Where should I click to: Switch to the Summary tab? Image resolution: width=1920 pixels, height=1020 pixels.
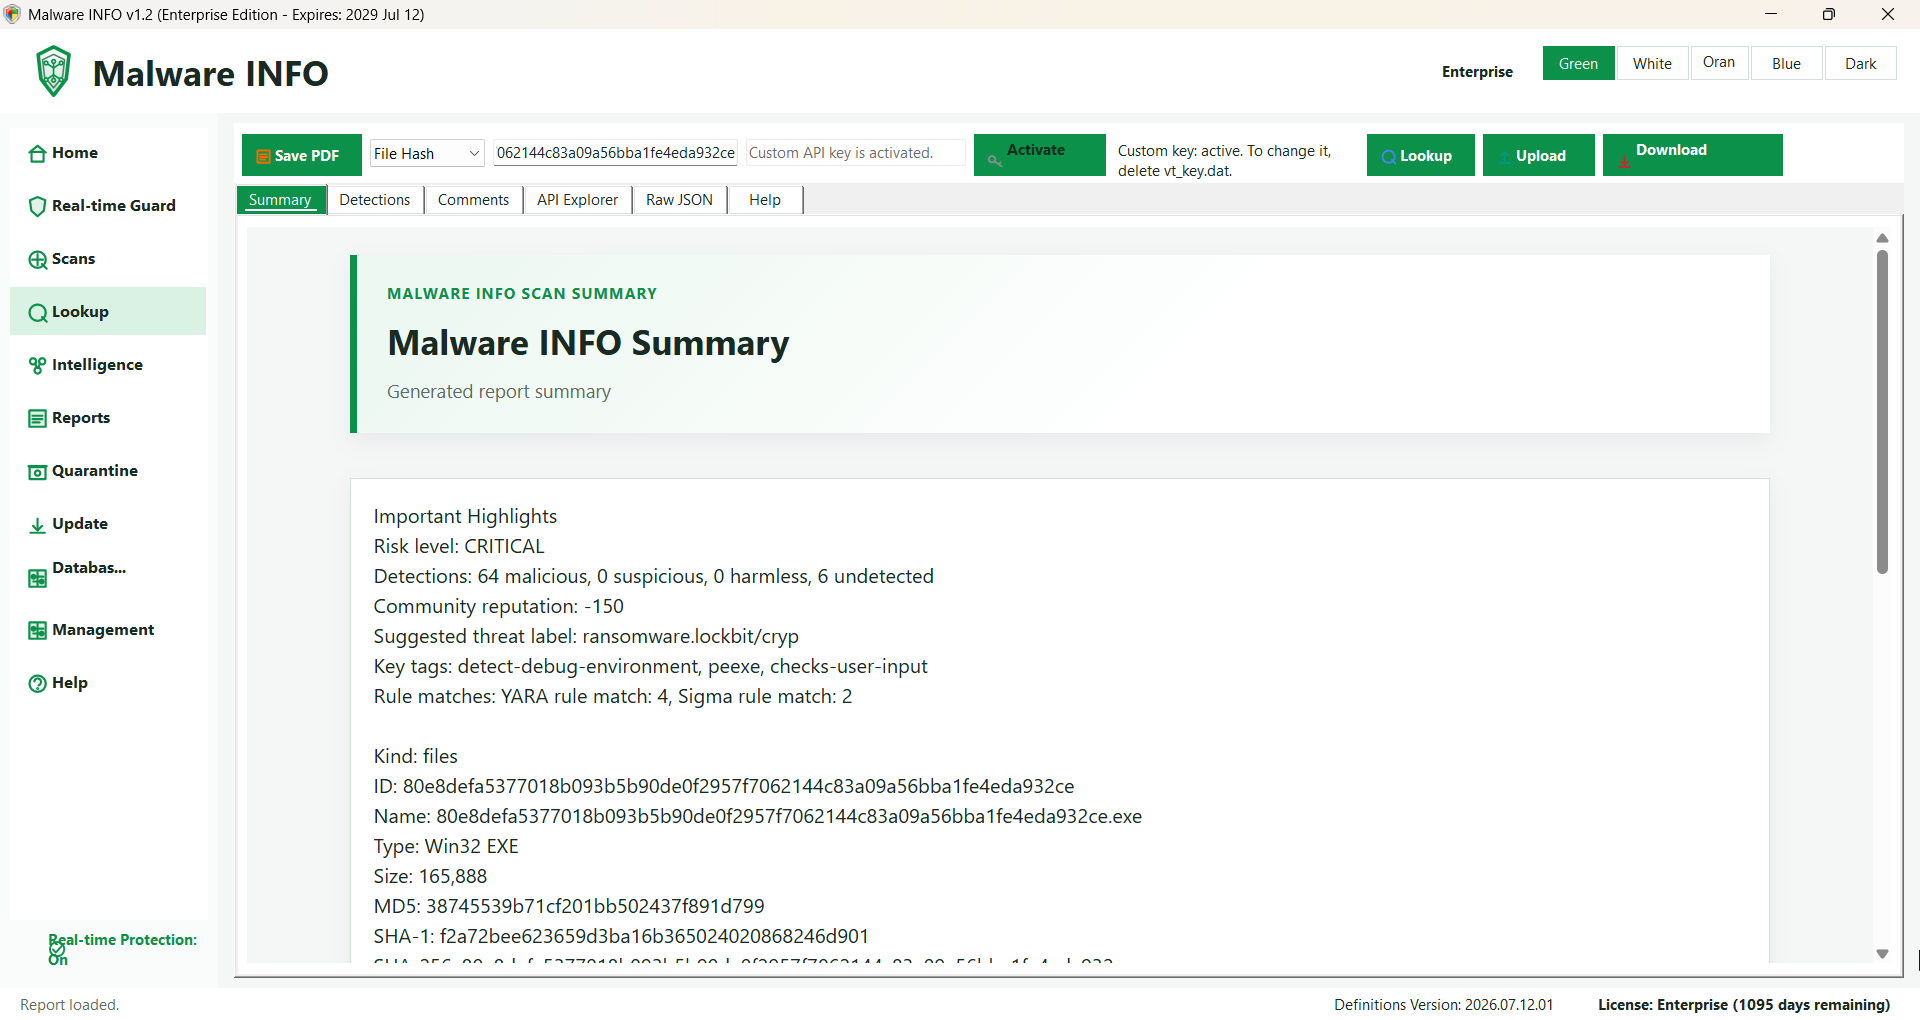pyautogui.click(x=281, y=200)
